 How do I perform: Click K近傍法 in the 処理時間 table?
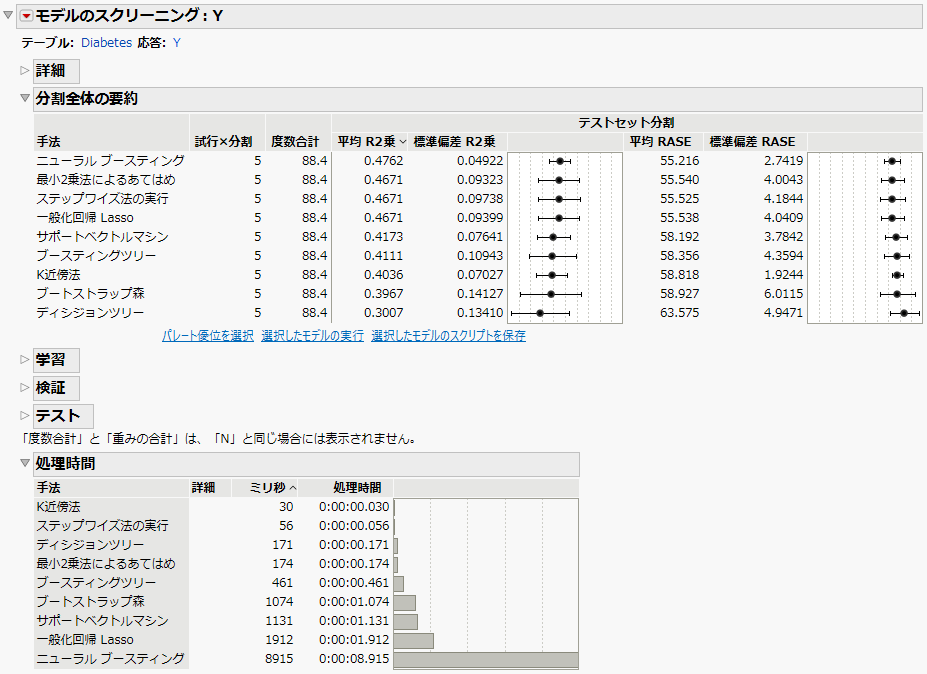pyautogui.click(x=59, y=507)
